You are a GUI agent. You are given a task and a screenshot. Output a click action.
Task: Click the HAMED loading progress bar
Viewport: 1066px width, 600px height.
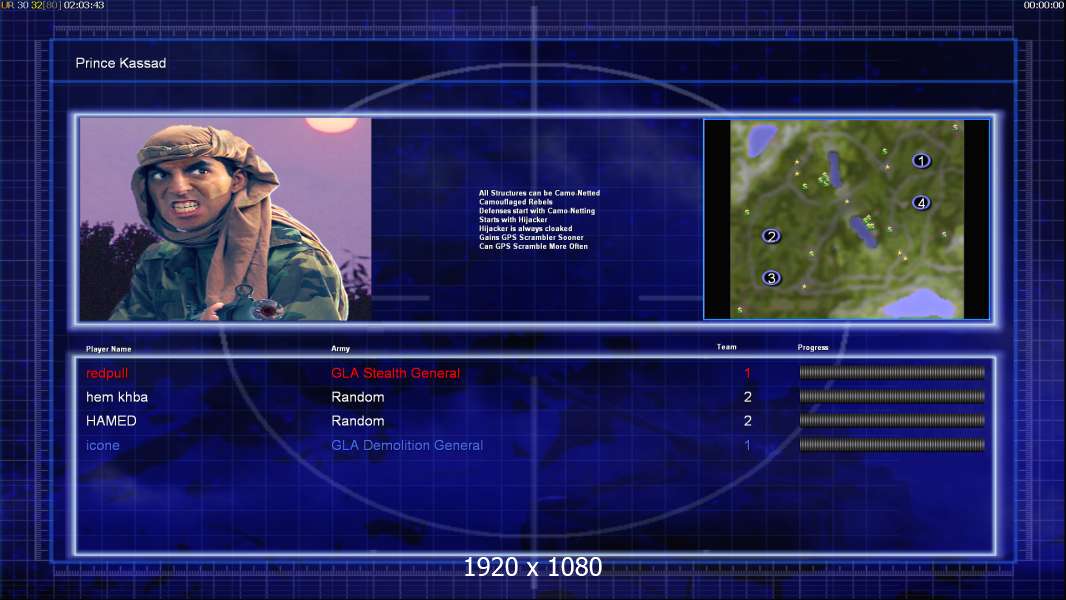click(x=892, y=421)
